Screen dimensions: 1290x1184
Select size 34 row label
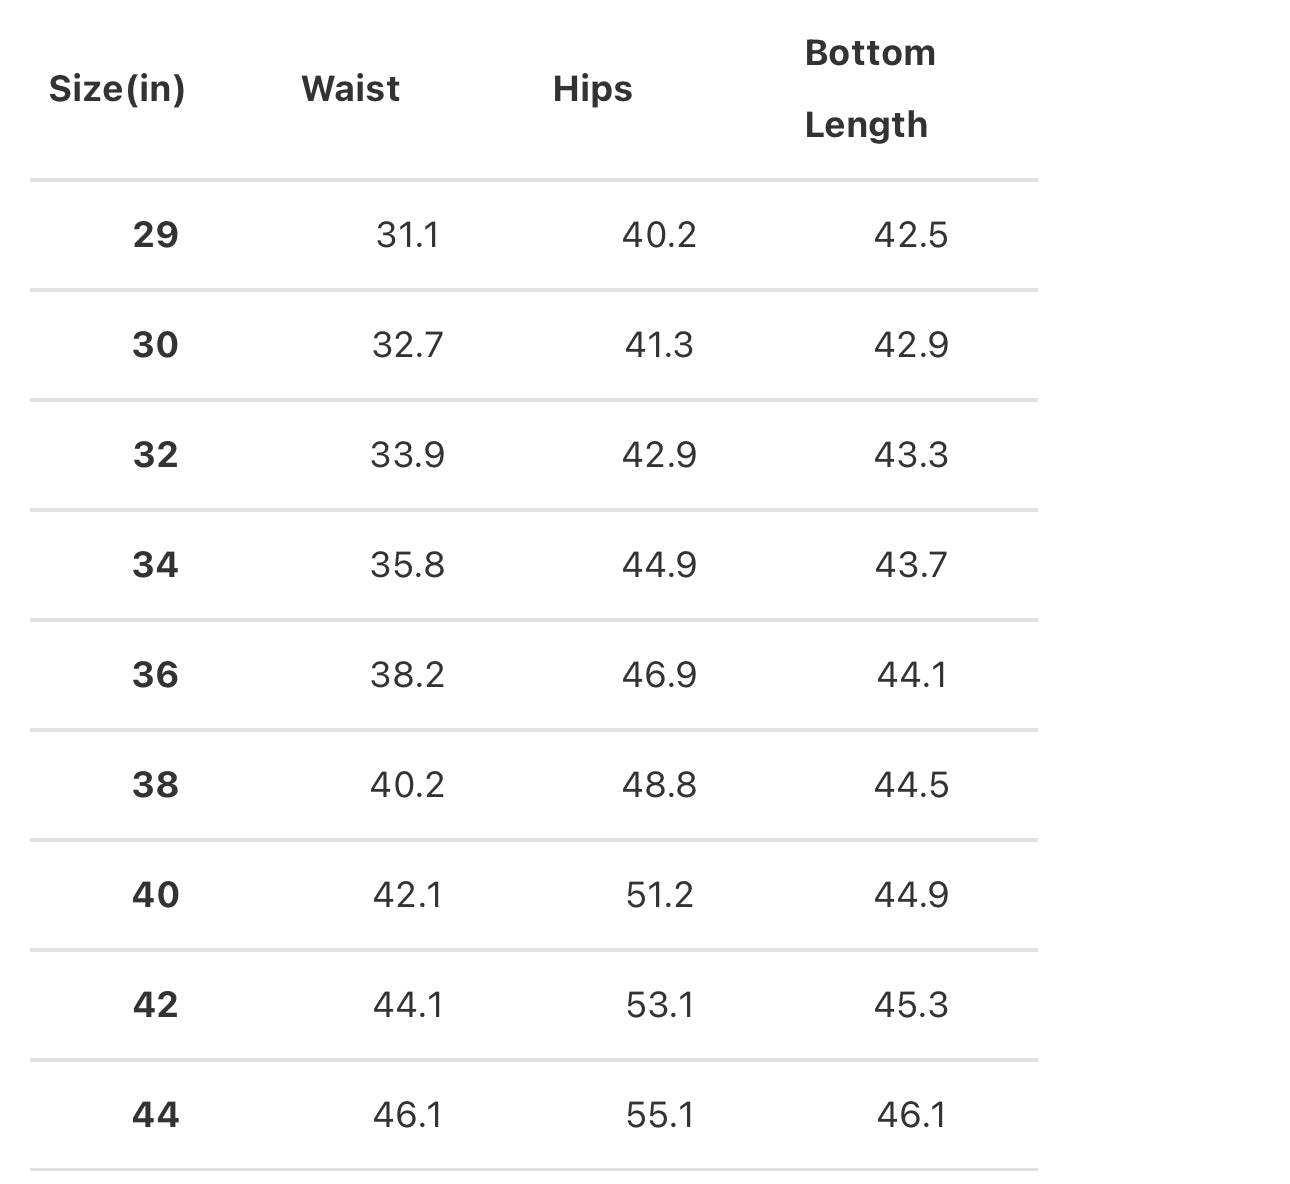(155, 565)
